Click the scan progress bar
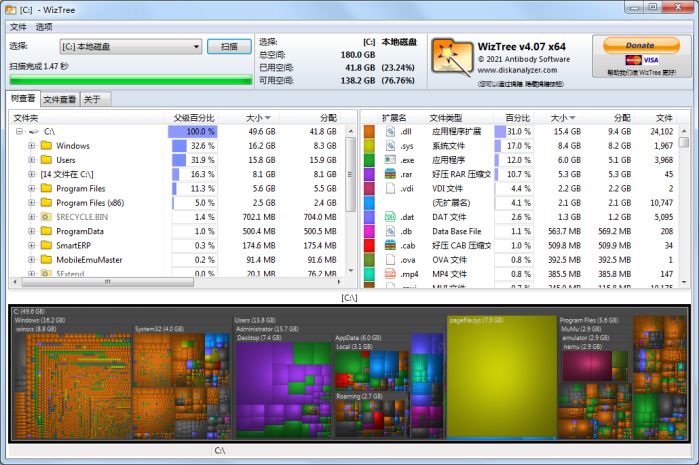Viewport: 699px width, 465px height. click(x=131, y=80)
